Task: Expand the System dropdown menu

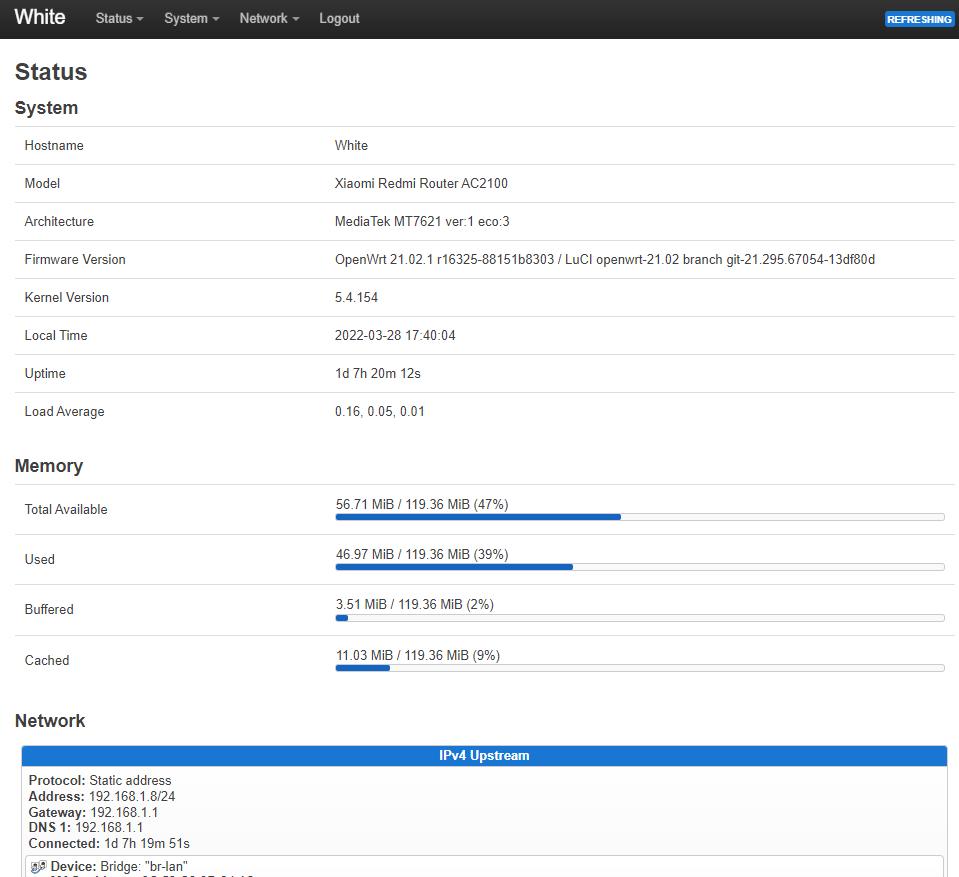Action: (x=191, y=19)
